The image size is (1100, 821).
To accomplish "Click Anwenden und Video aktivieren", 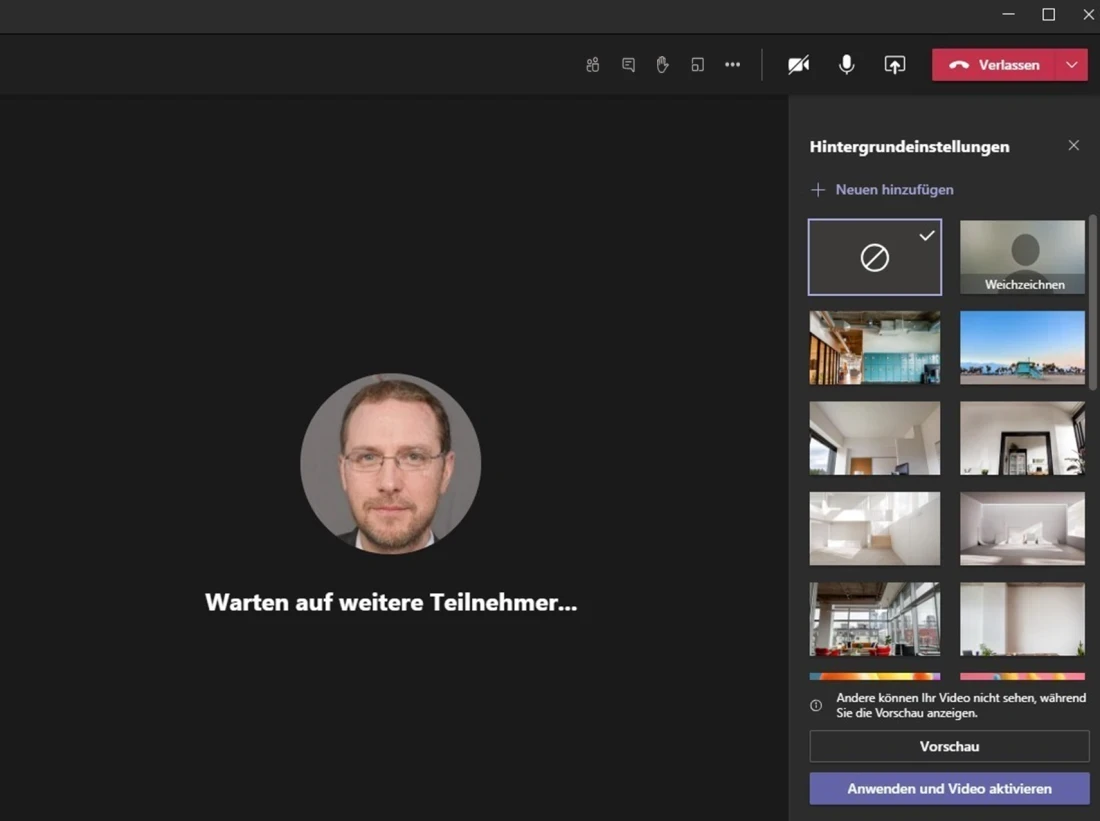I will 948,788.
